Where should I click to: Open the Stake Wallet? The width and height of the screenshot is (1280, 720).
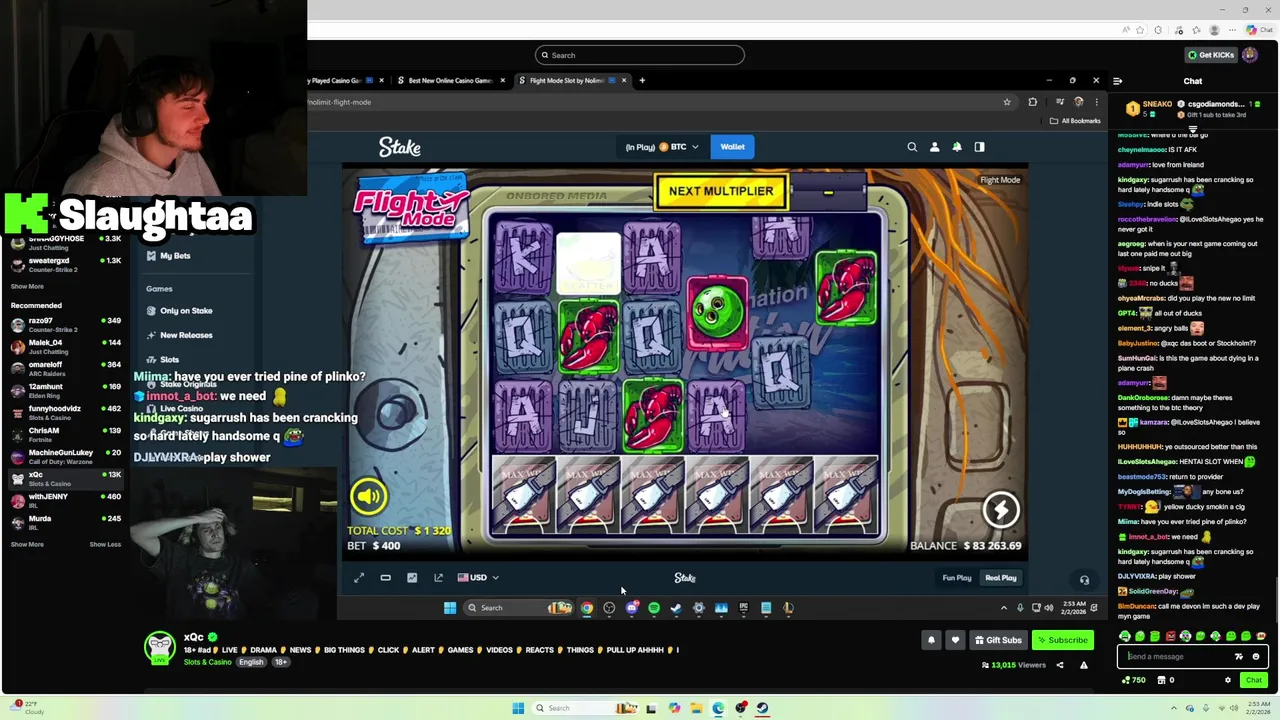tap(733, 147)
